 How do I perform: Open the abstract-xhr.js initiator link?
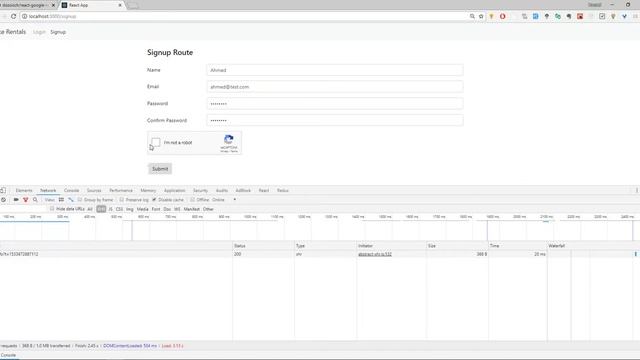tap(375, 254)
